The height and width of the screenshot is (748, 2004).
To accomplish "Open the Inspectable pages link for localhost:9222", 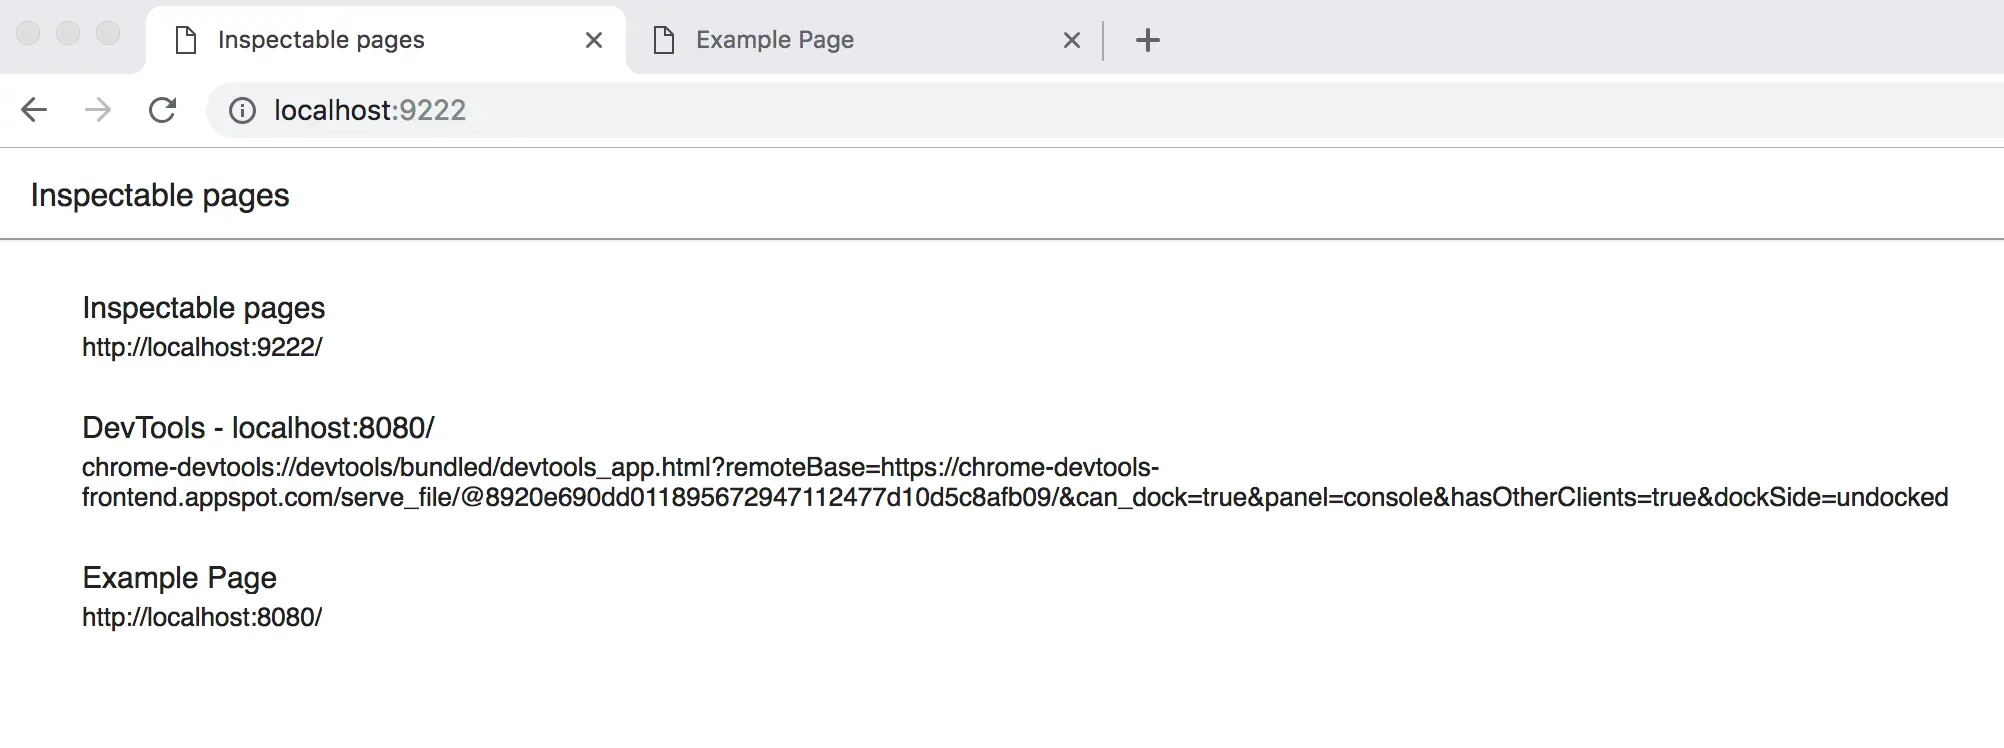I will (x=203, y=308).
